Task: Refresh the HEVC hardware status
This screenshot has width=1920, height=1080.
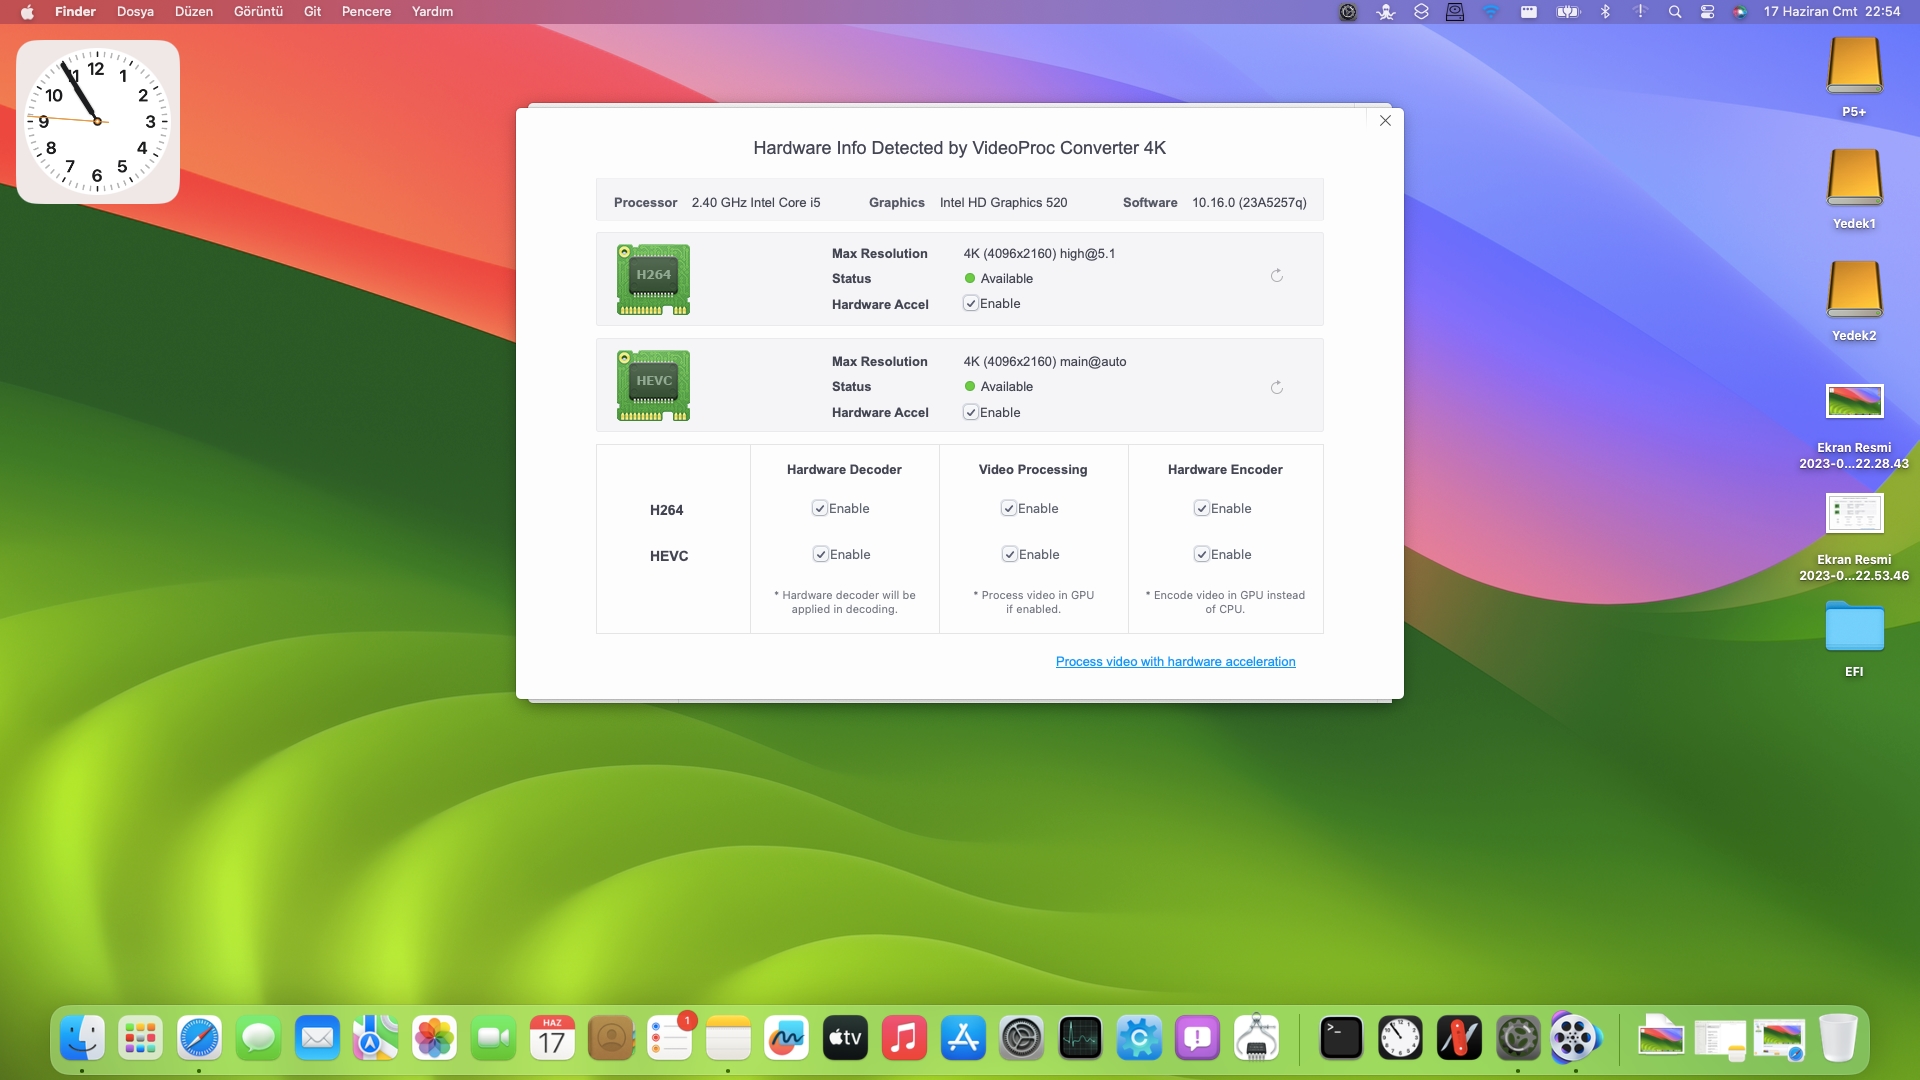Action: [1277, 388]
